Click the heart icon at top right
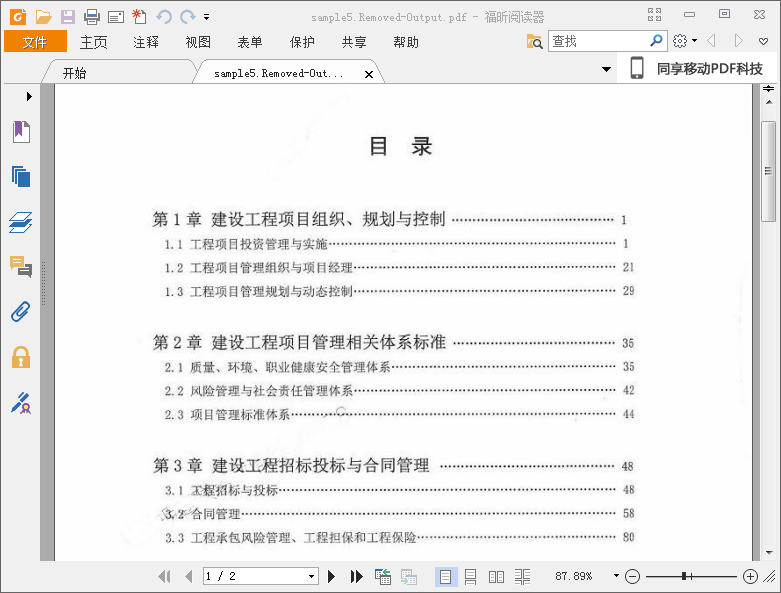The height and width of the screenshot is (593, 781). 763,41
